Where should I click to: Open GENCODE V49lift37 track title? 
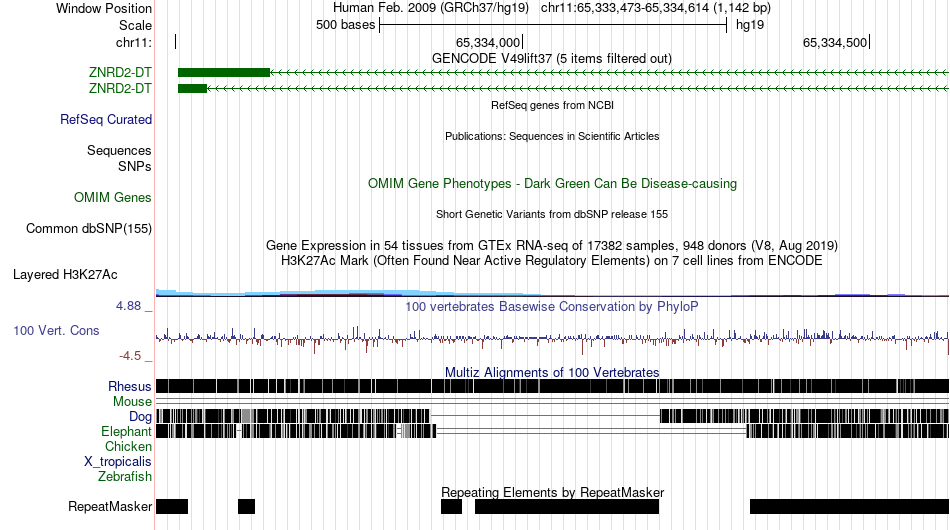pos(551,59)
